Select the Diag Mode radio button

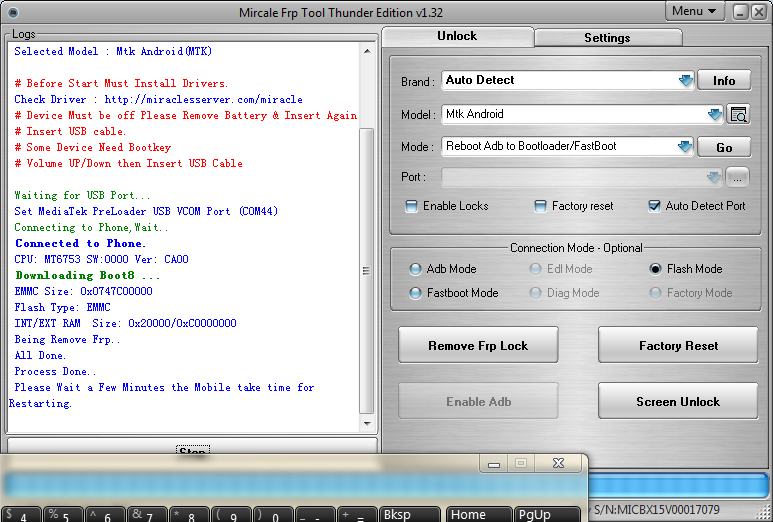(x=535, y=293)
